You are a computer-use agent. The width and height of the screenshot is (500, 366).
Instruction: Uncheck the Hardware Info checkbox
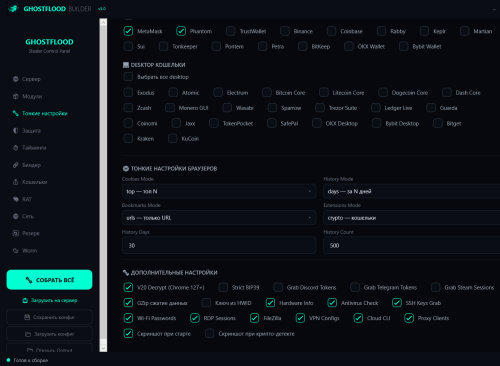coord(270,303)
